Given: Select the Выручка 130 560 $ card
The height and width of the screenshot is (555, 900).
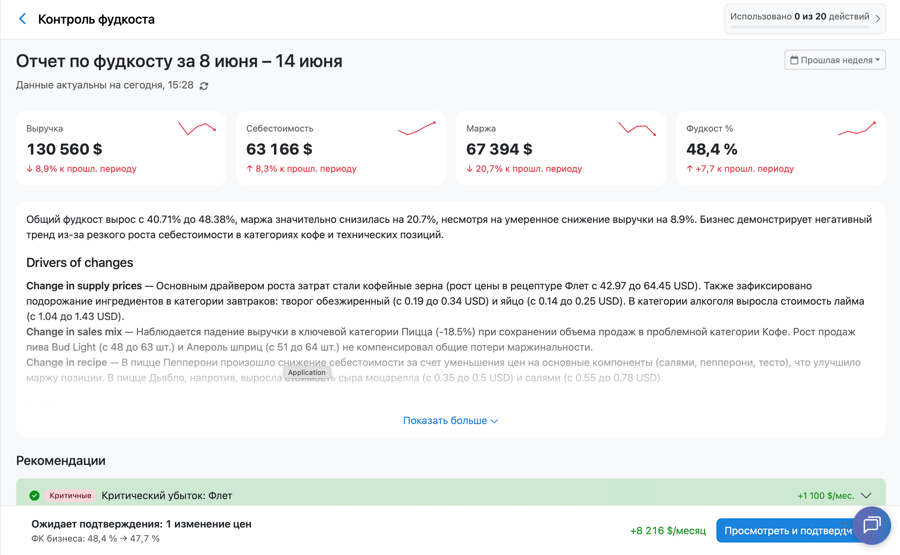Looking at the screenshot, I should click(121, 148).
